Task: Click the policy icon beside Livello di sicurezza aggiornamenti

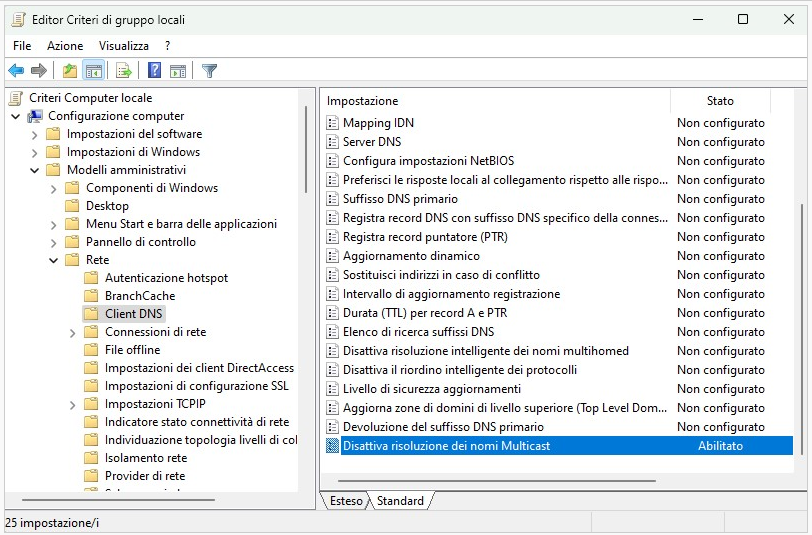Action: [x=332, y=389]
